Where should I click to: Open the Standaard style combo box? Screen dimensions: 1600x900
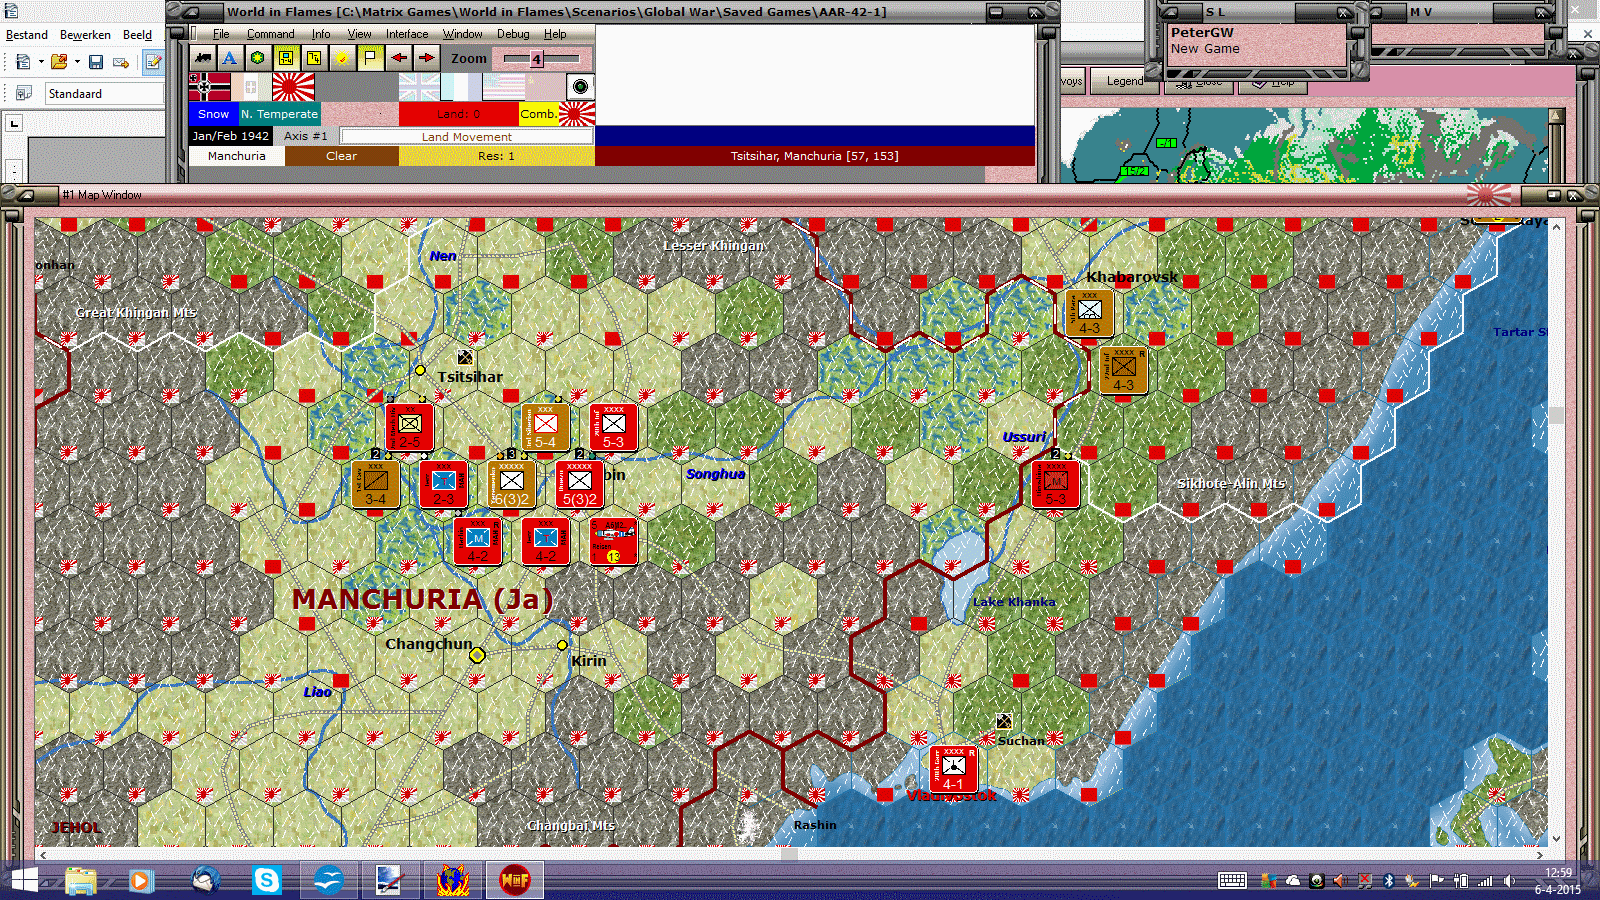click(104, 93)
